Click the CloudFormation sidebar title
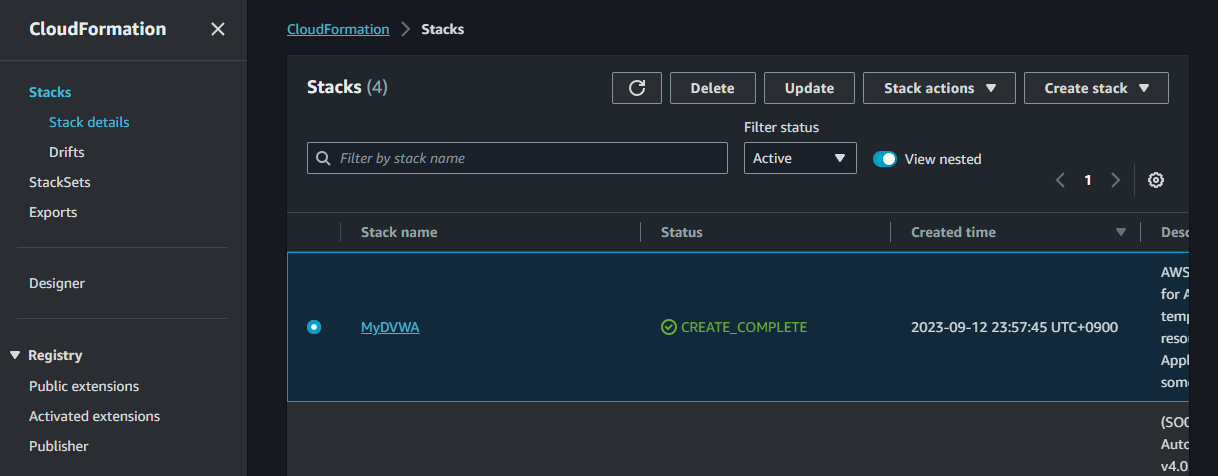Viewport: 1218px width, 476px height. tap(98, 29)
